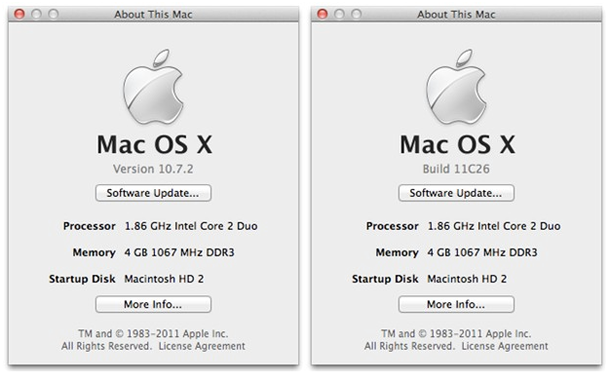Click Apple logo in Build 11C26 window
The image size is (610, 382).
point(456,87)
